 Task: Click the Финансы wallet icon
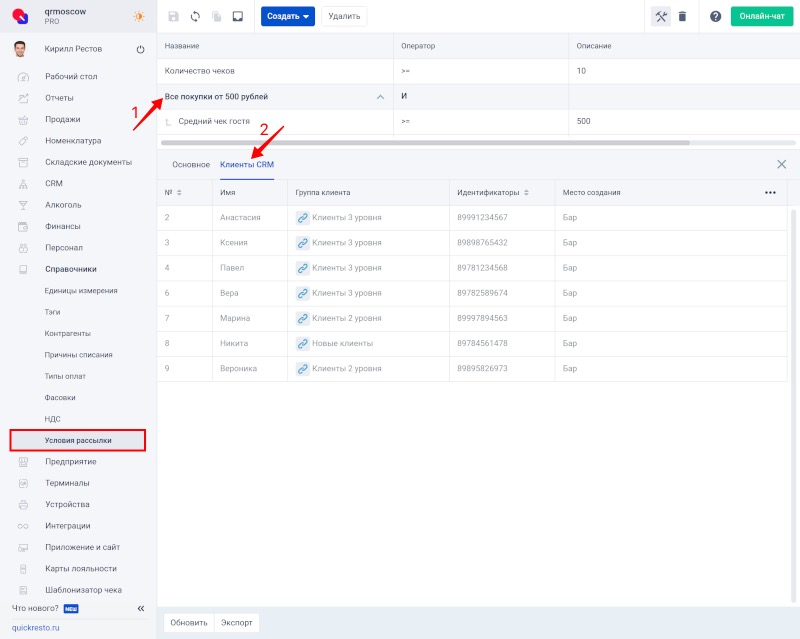[23, 227]
